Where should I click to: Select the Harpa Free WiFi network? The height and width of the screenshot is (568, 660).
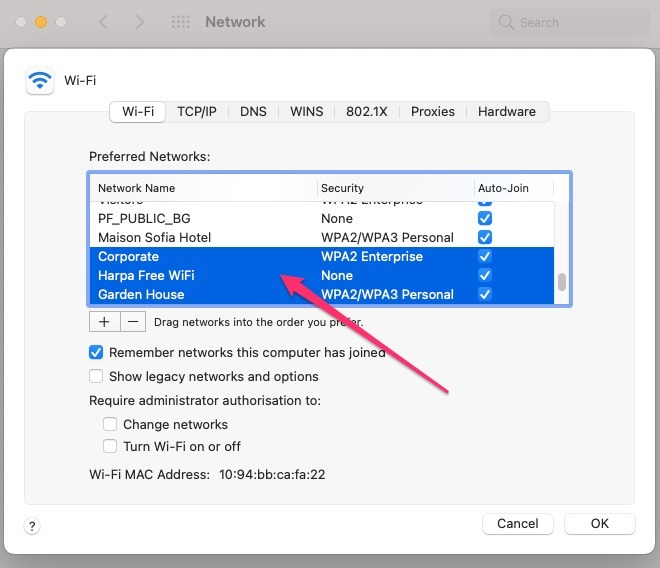pos(322,275)
